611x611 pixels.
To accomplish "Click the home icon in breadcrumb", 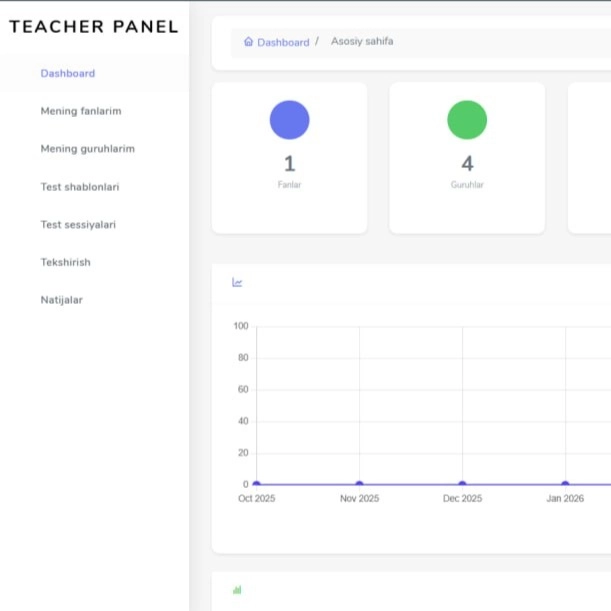I will point(248,42).
